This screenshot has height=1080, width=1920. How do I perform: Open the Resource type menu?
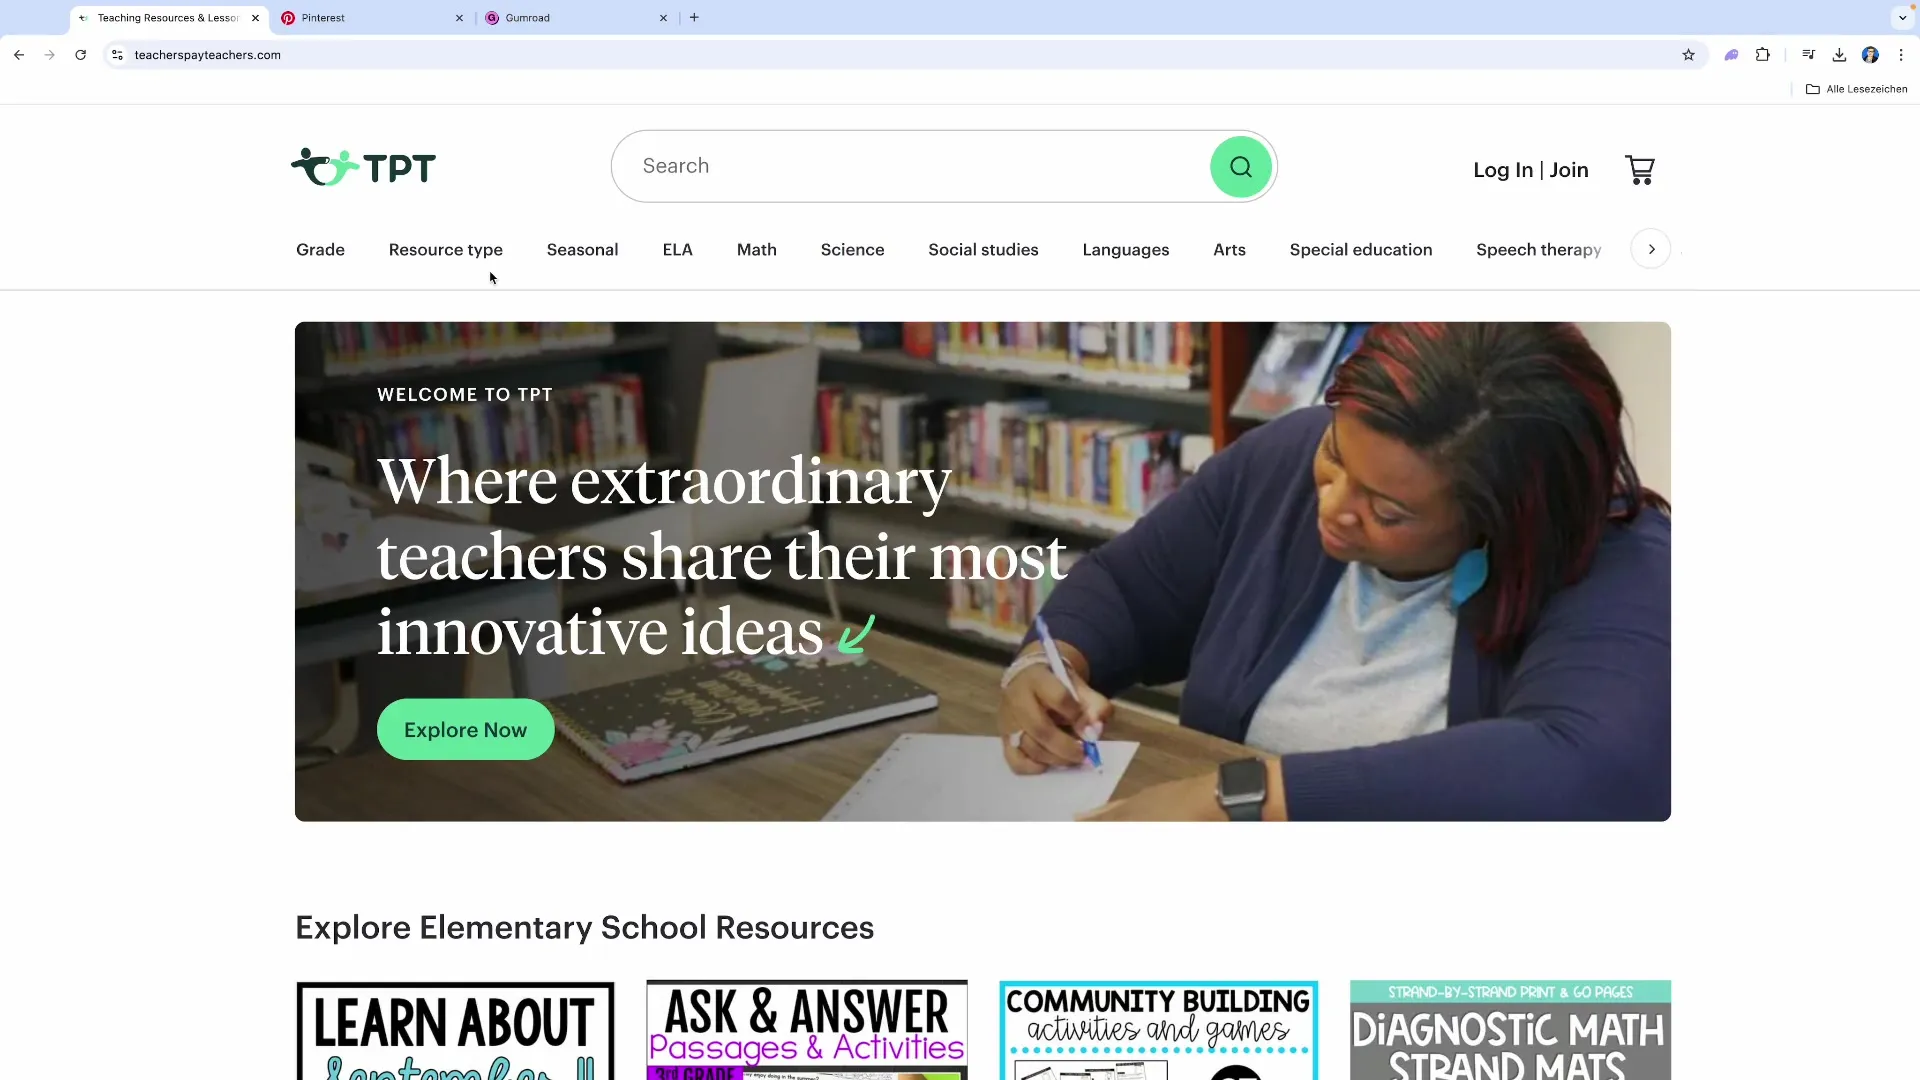(446, 250)
